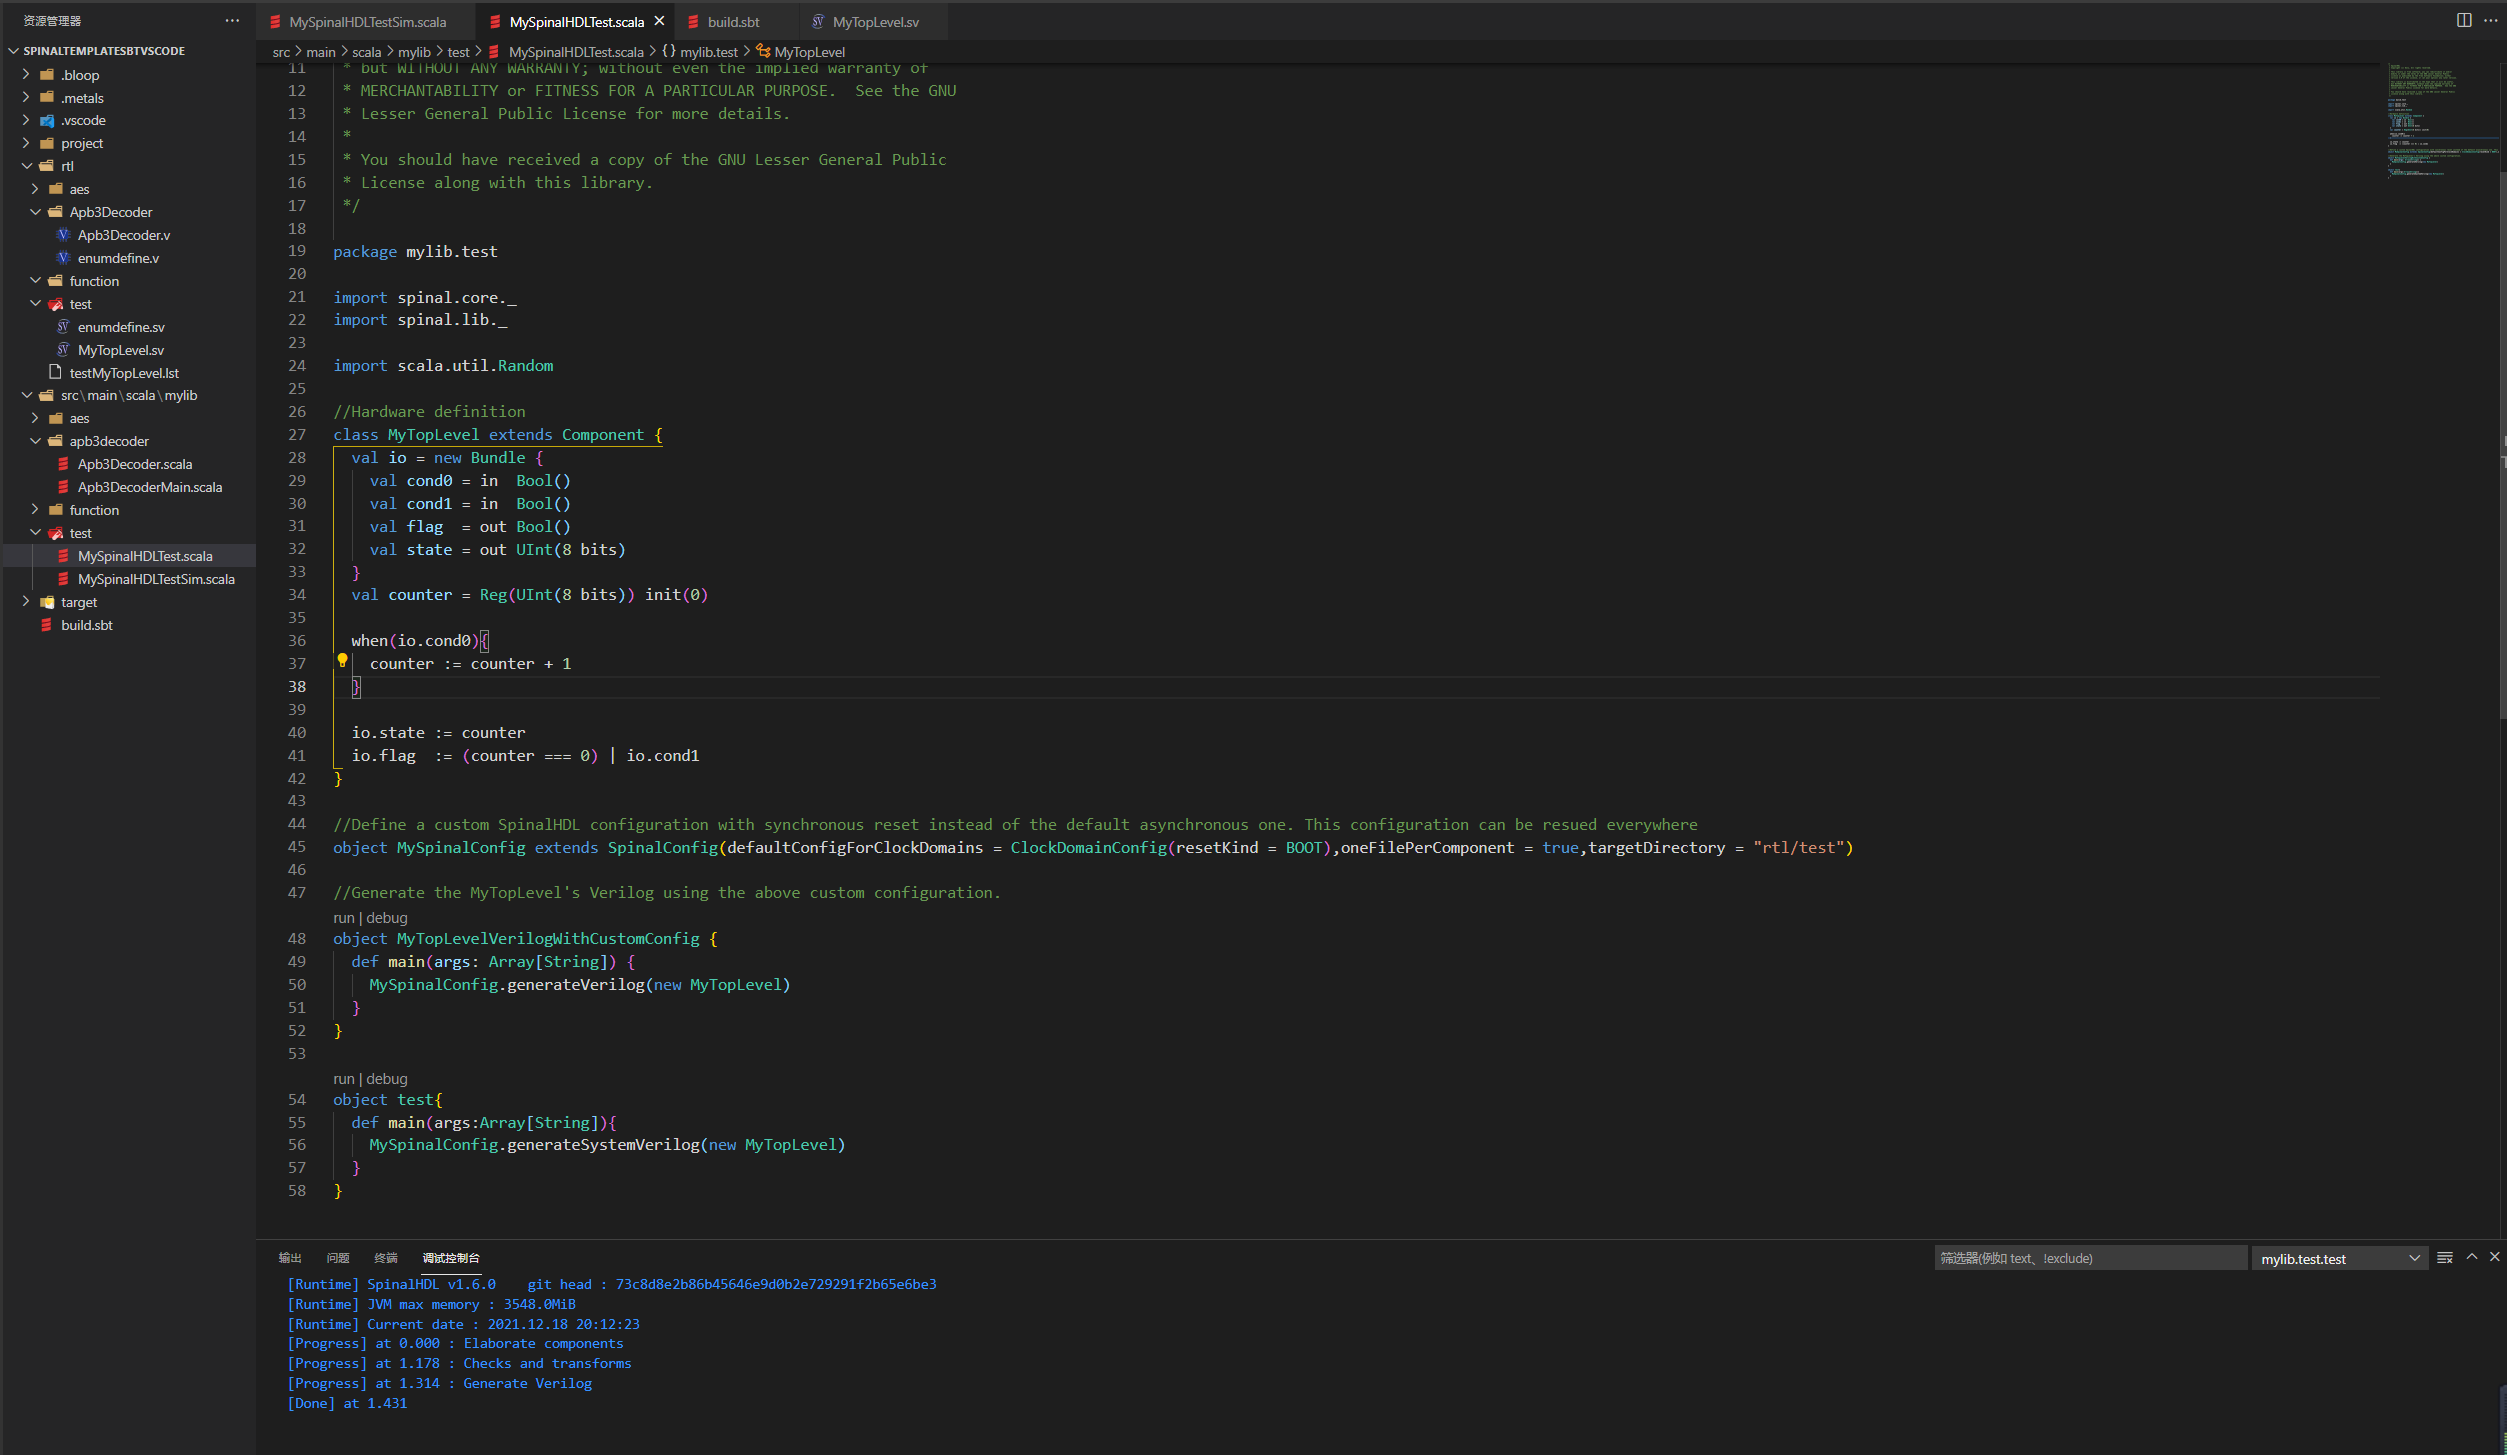Collapse the Apb3Decoder folder under rtl

(x=111, y=212)
